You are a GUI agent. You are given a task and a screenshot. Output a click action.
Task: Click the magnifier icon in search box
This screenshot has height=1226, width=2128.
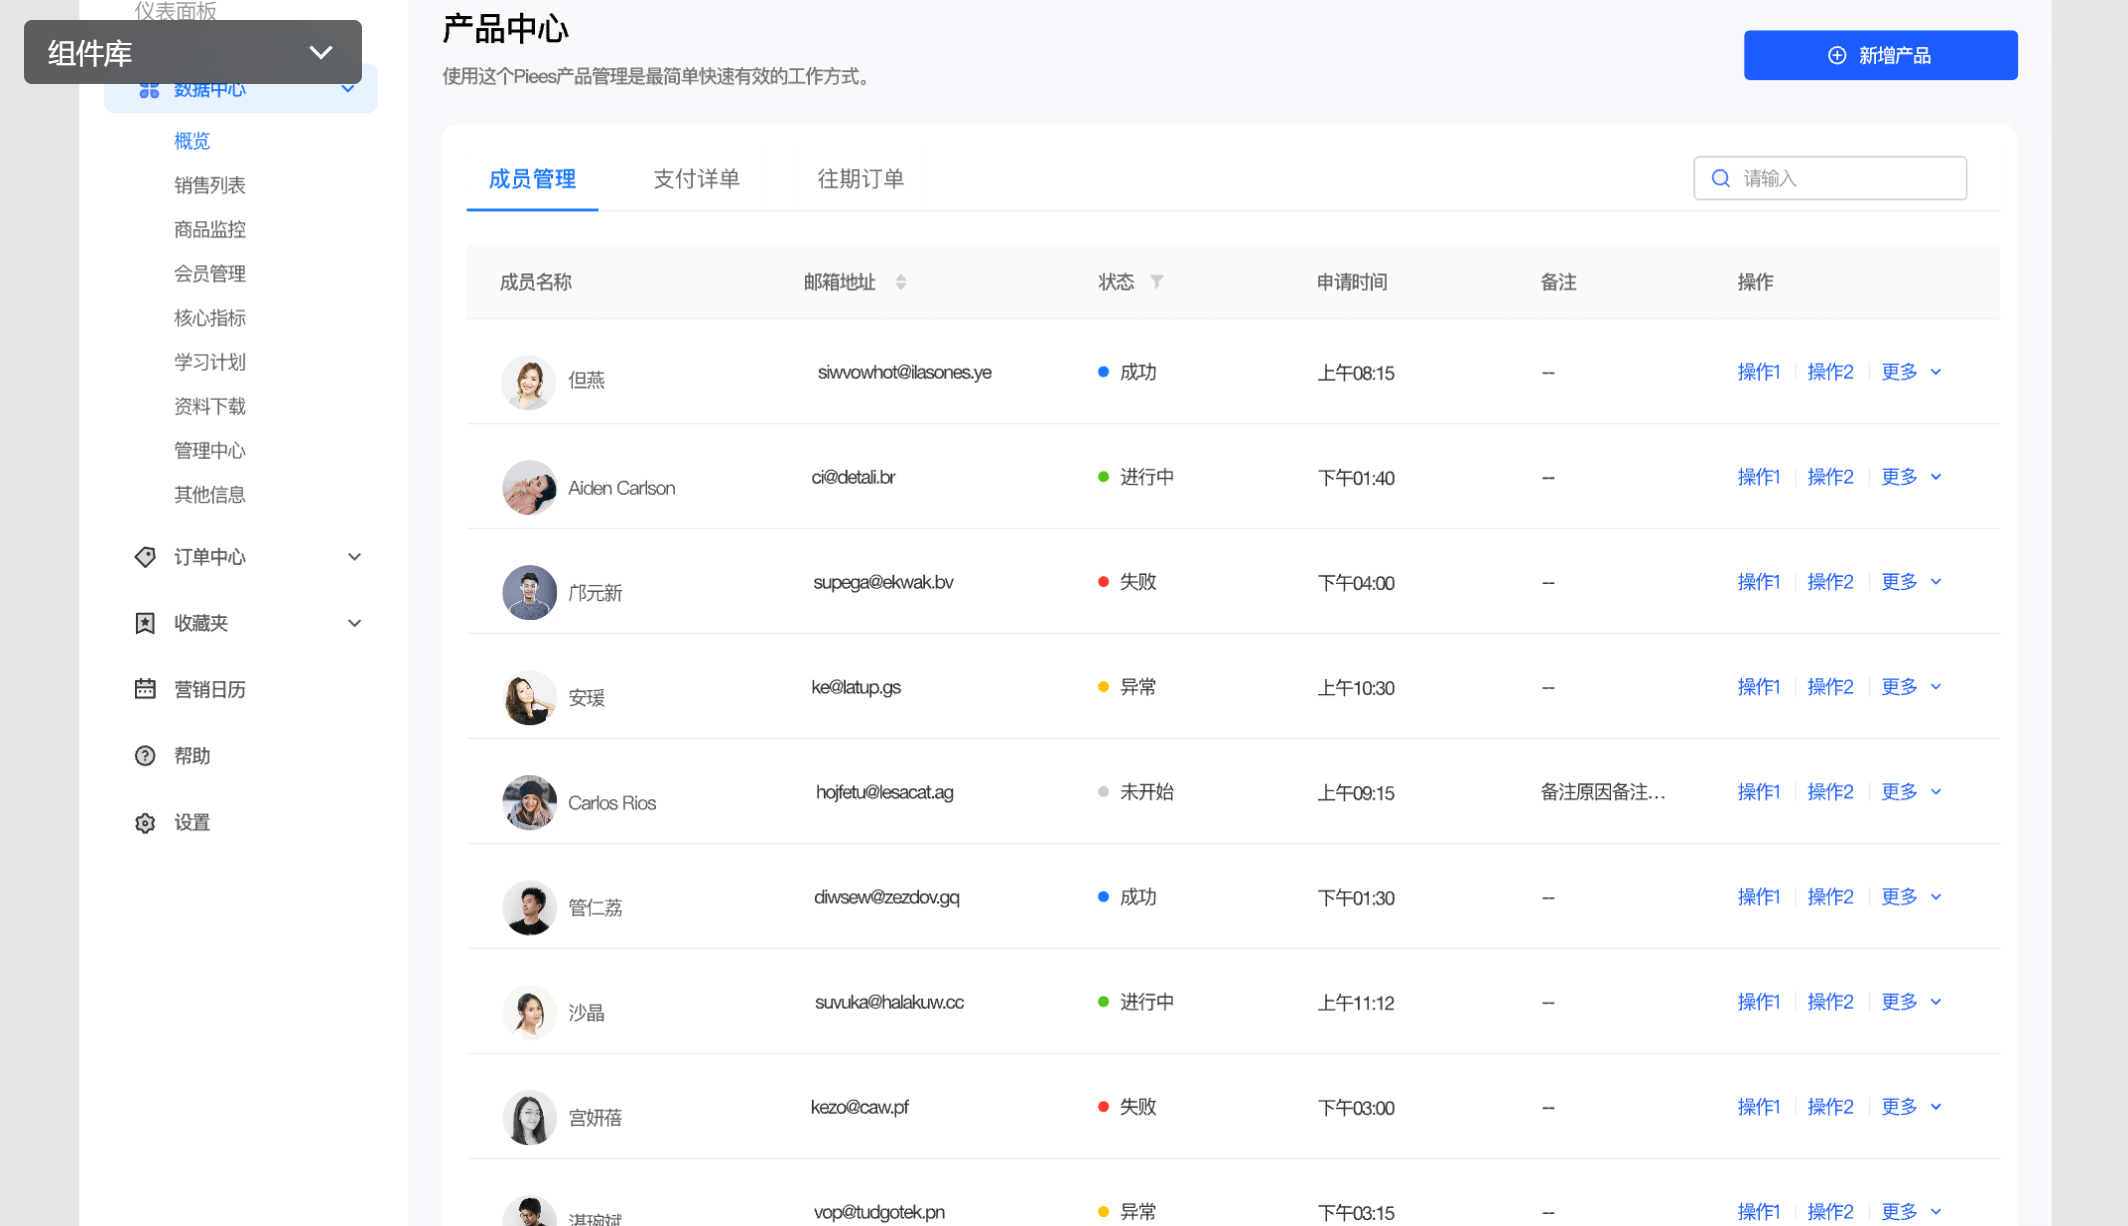tap(1721, 178)
